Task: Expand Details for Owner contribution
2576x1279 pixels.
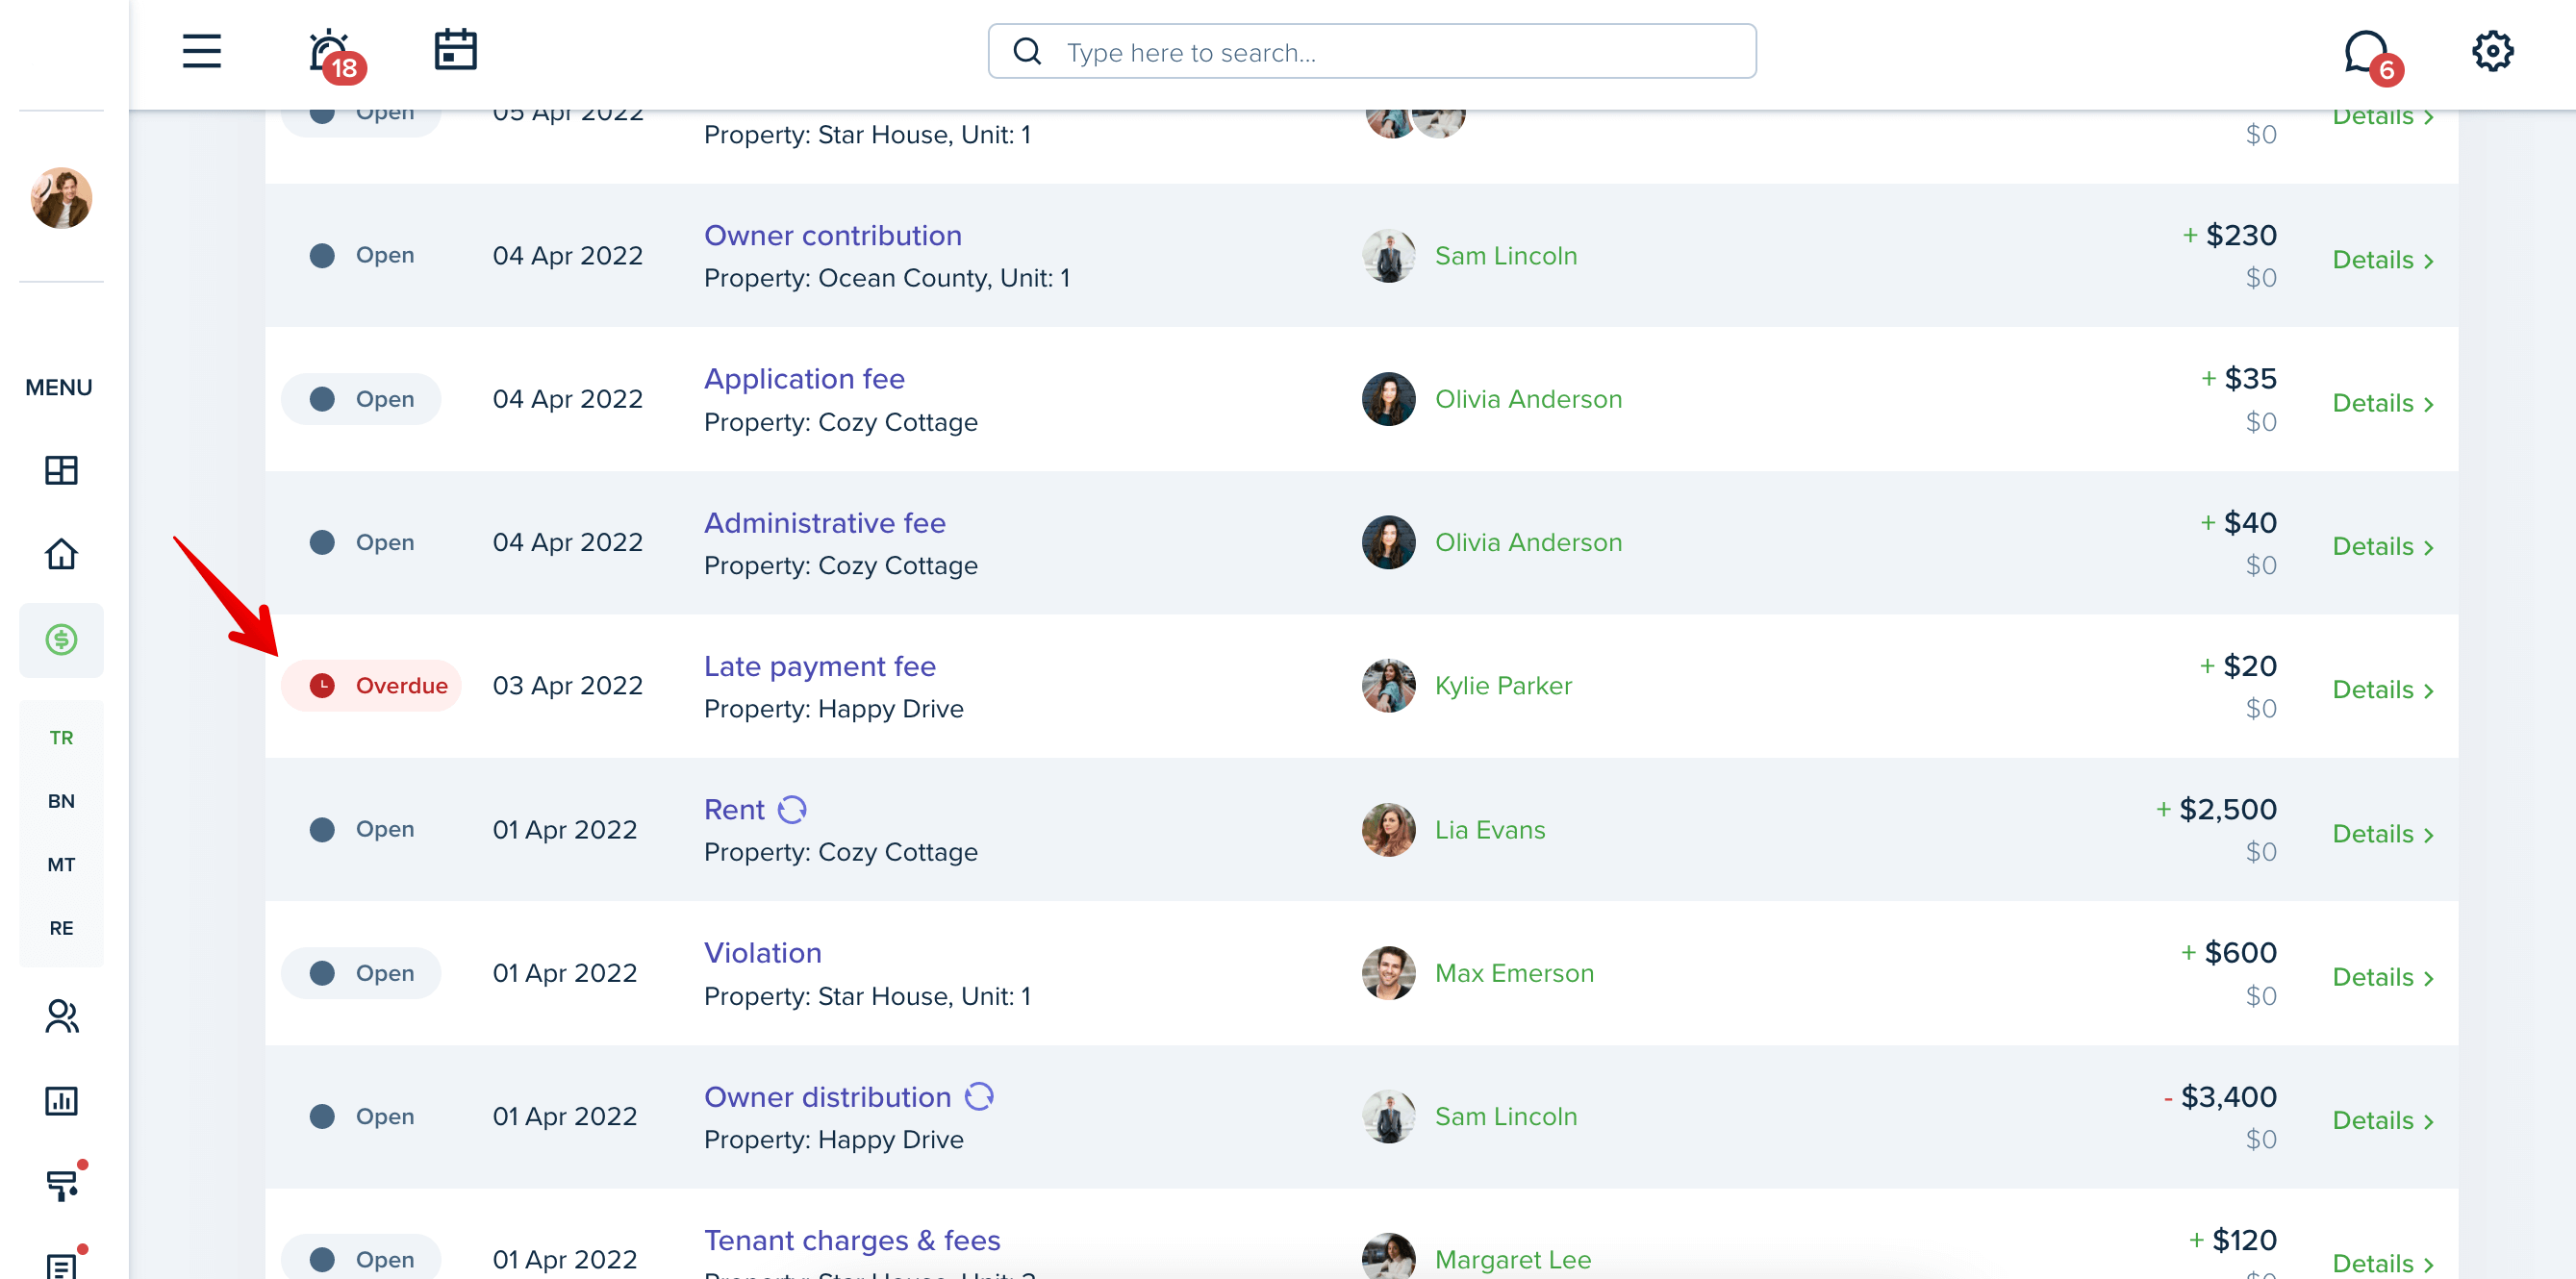Action: (2383, 260)
